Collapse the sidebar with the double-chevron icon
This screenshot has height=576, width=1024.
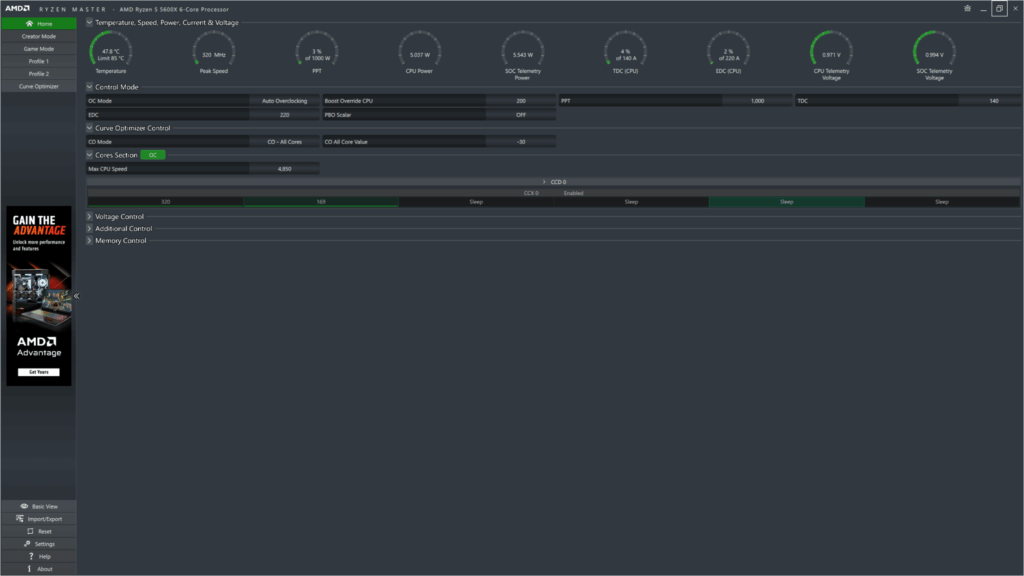[76, 296]
